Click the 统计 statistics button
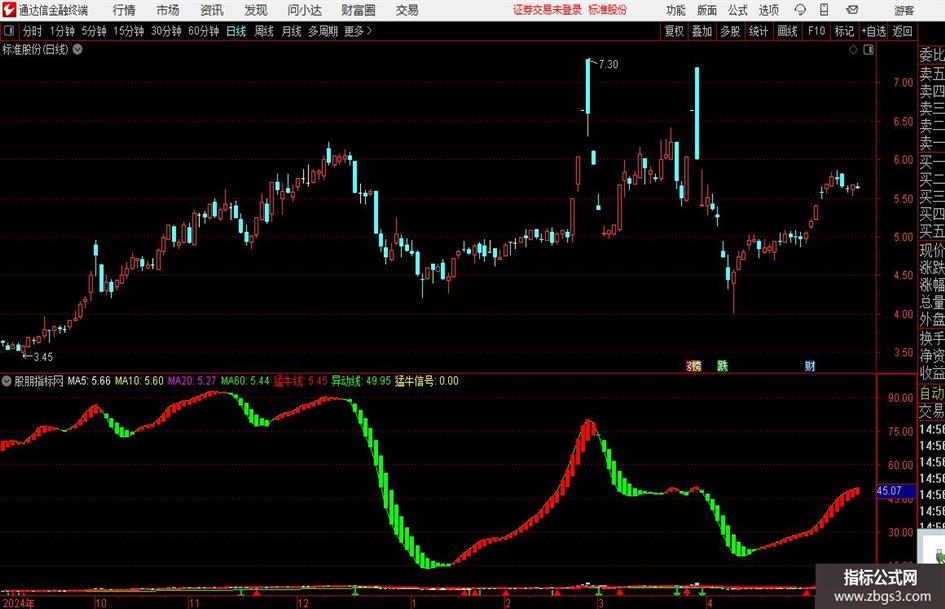 (759, 31)
